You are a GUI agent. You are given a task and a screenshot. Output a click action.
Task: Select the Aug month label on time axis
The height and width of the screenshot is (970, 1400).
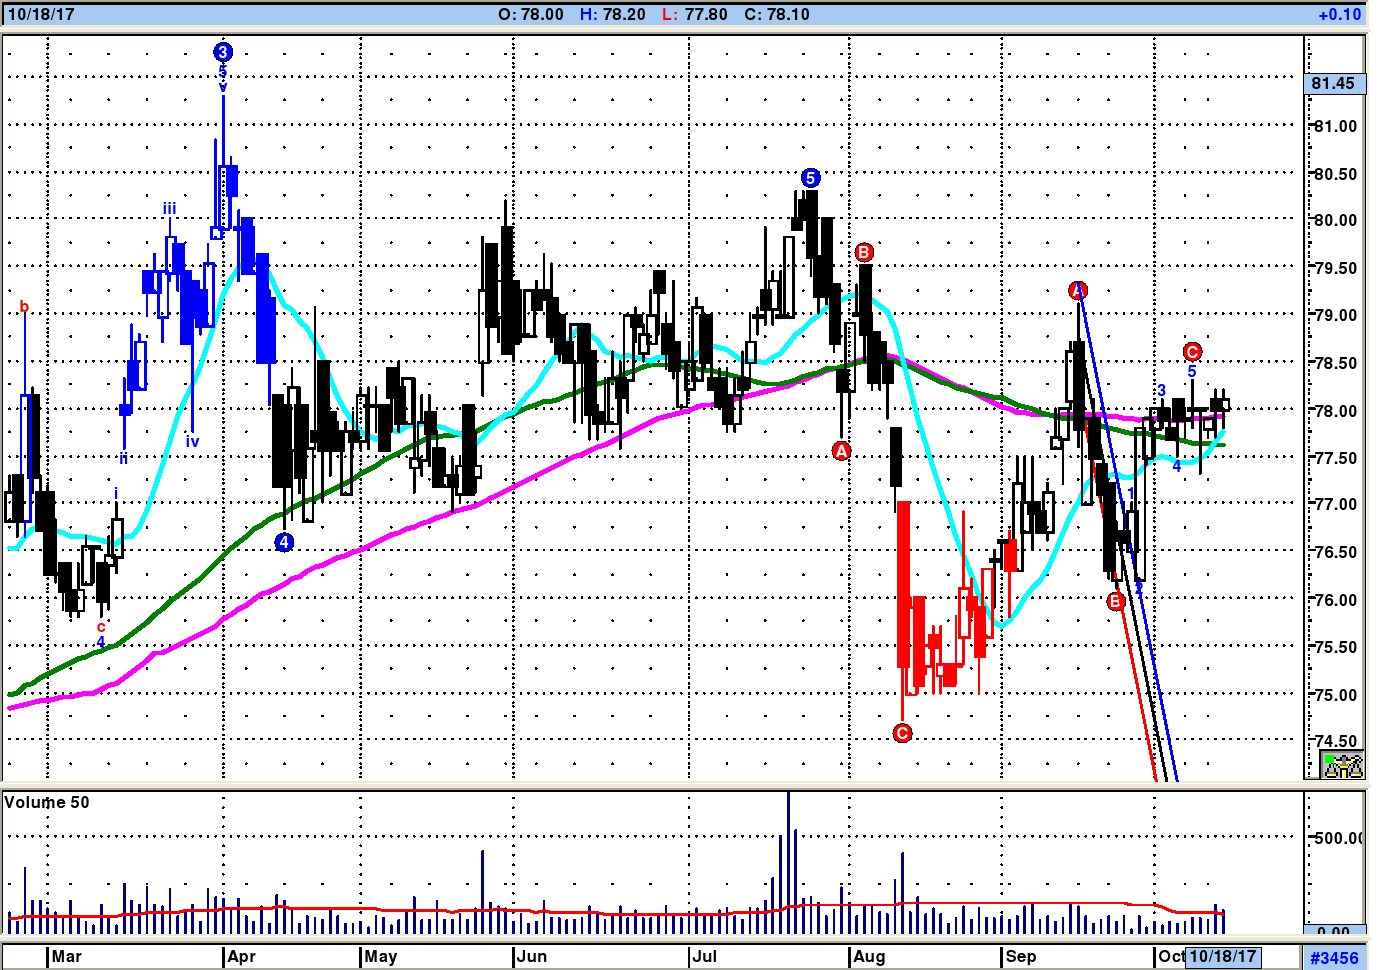(869, 956)
